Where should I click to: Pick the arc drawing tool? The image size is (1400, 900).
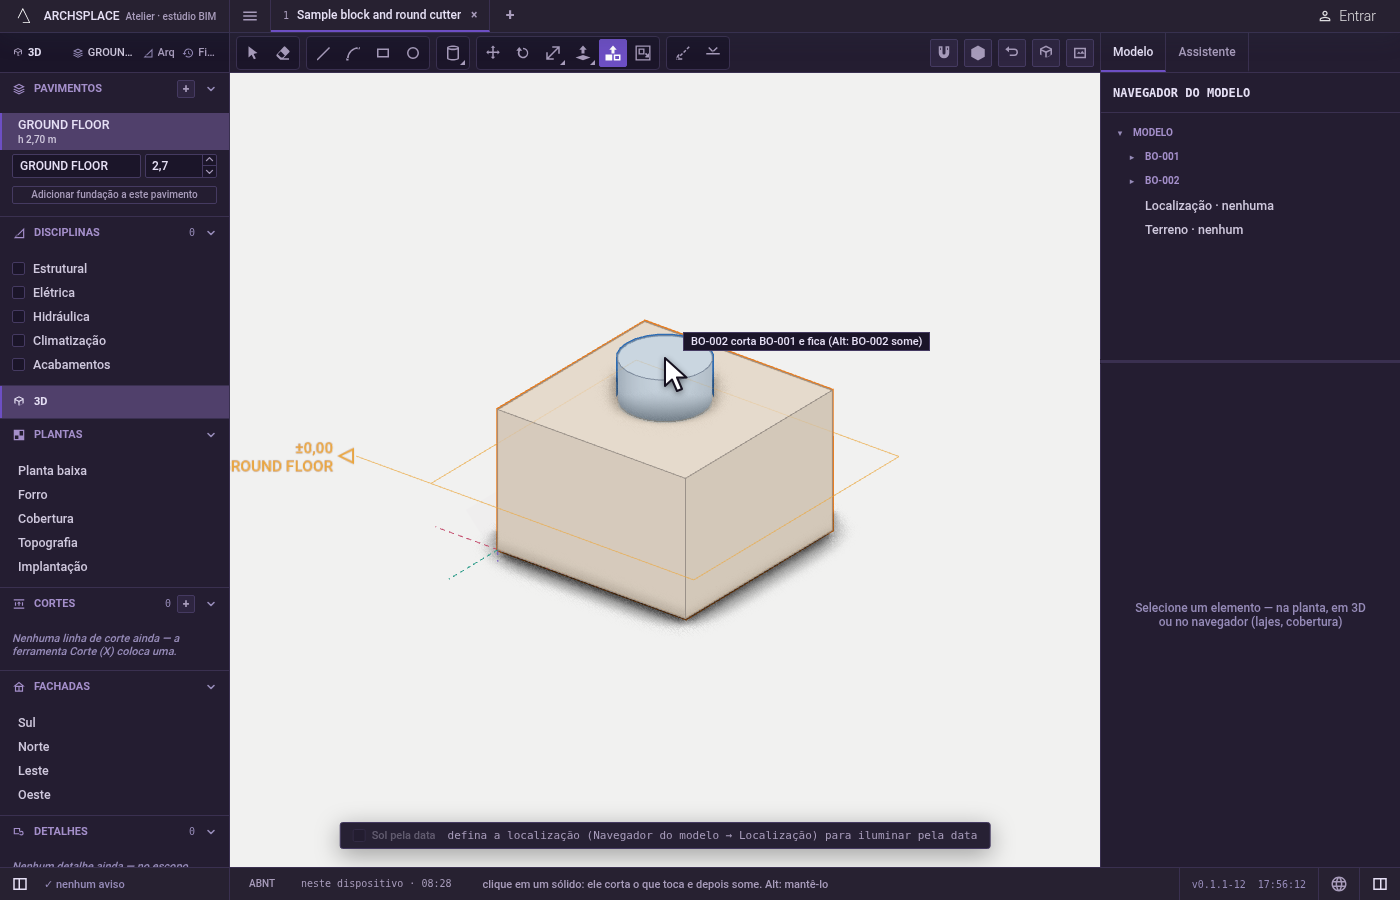[x=353, y=53]
